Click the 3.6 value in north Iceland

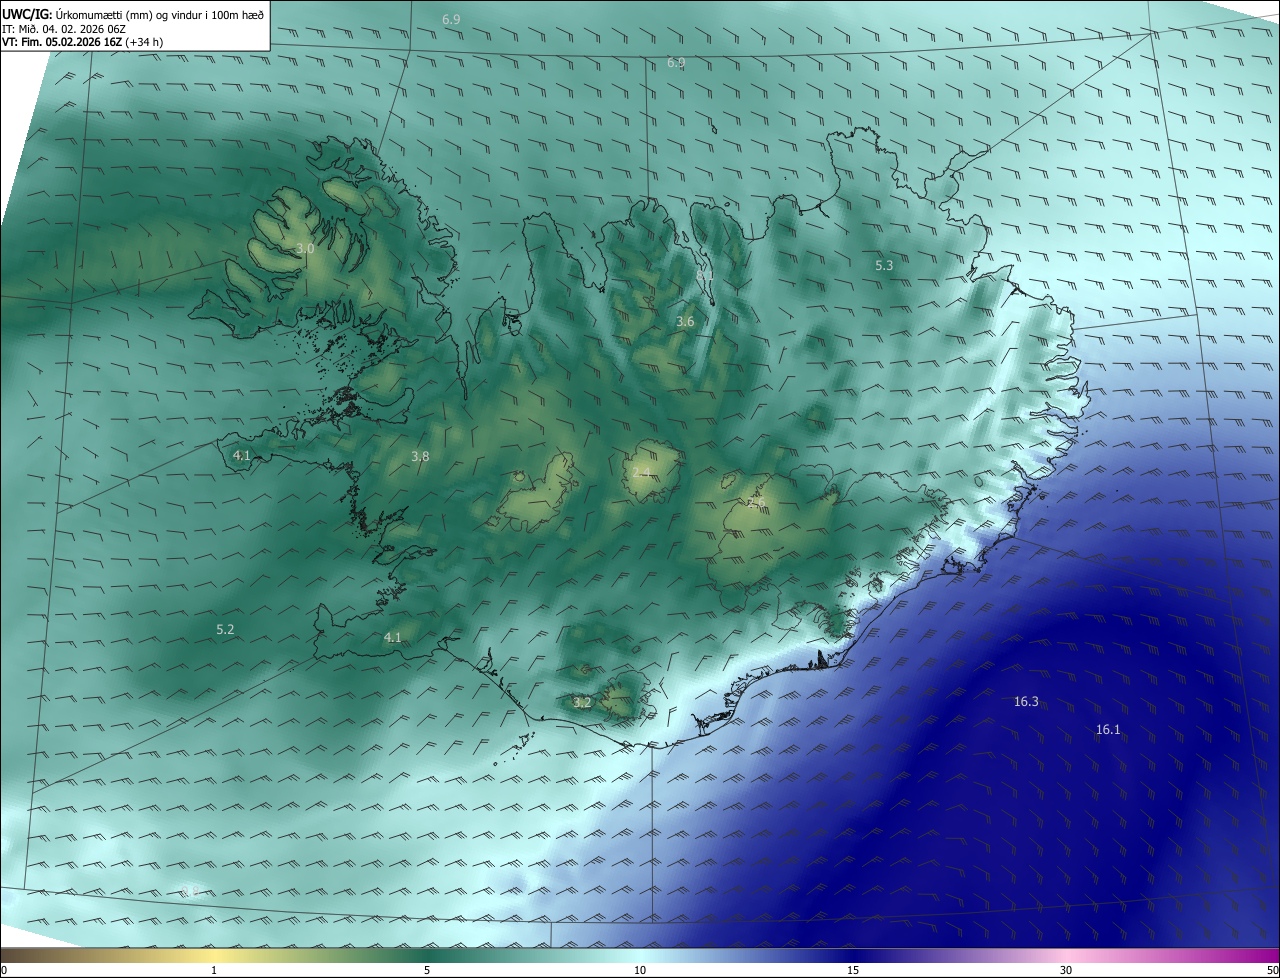pyautogui.click(x=685, y=322)
